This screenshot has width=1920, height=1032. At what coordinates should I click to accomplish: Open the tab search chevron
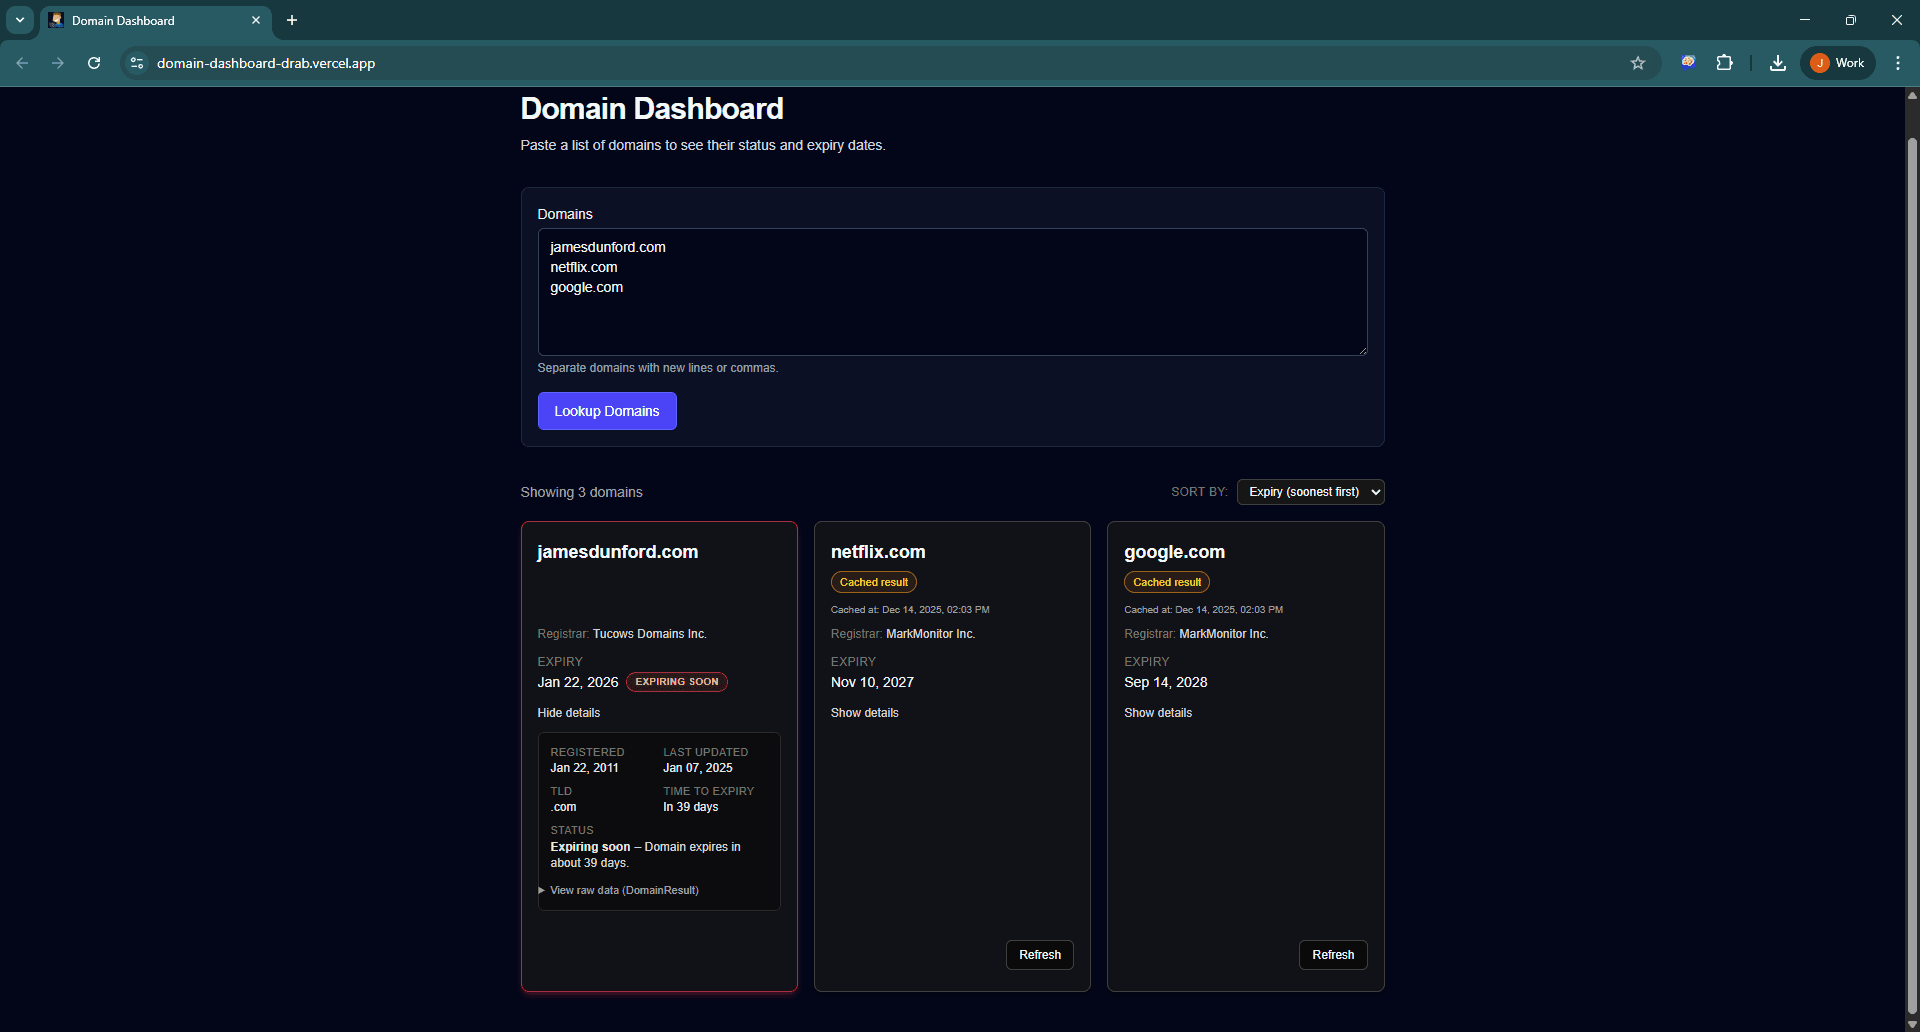tap(19, 20)
